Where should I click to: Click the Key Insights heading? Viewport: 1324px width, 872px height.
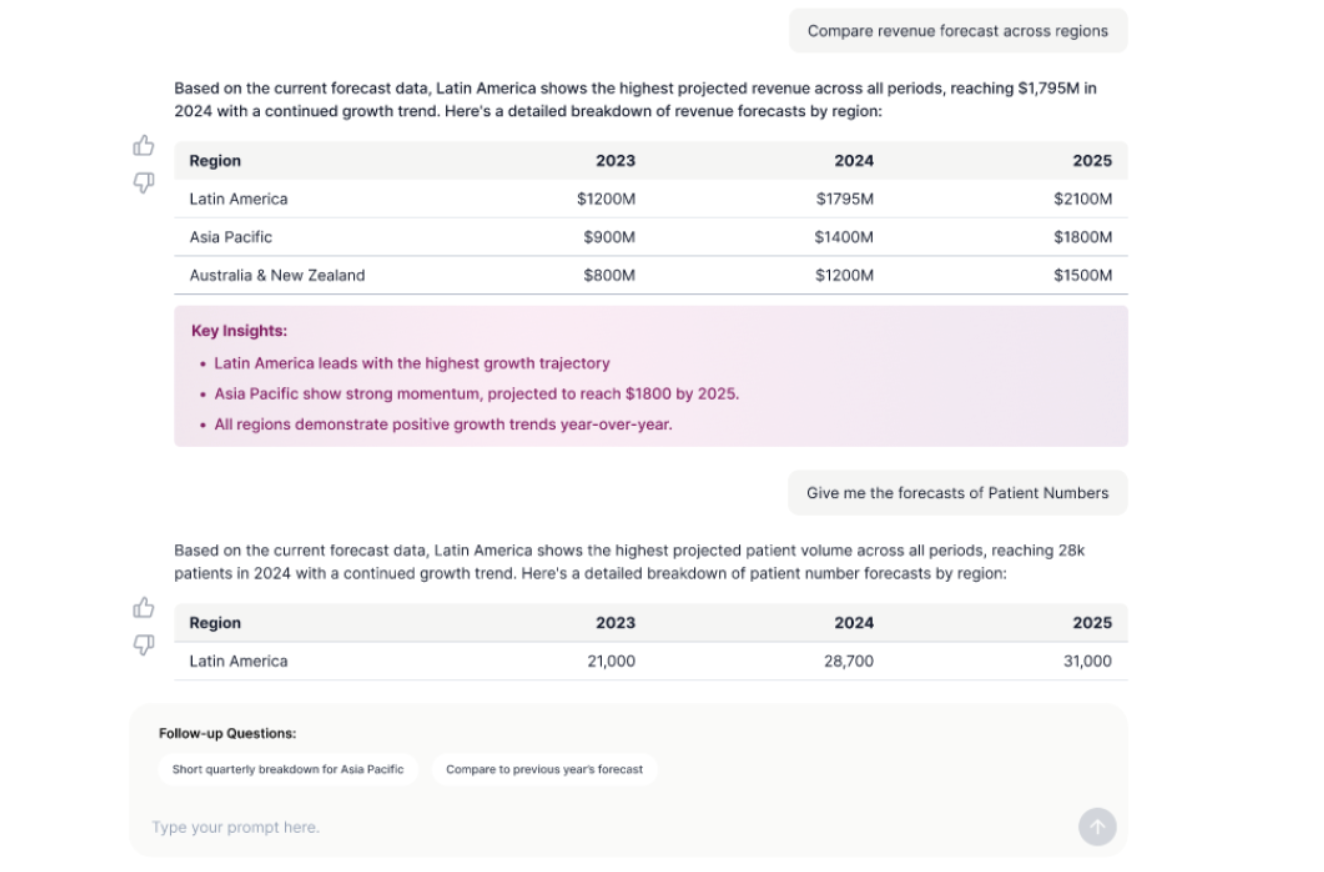(x=239, y=331)
